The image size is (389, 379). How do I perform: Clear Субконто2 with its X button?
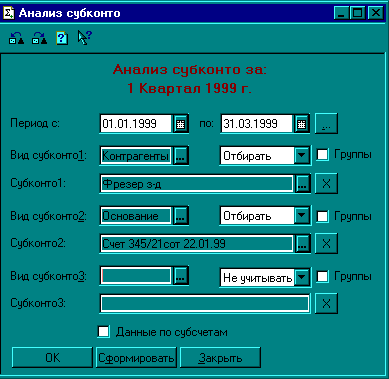(326, 243)
